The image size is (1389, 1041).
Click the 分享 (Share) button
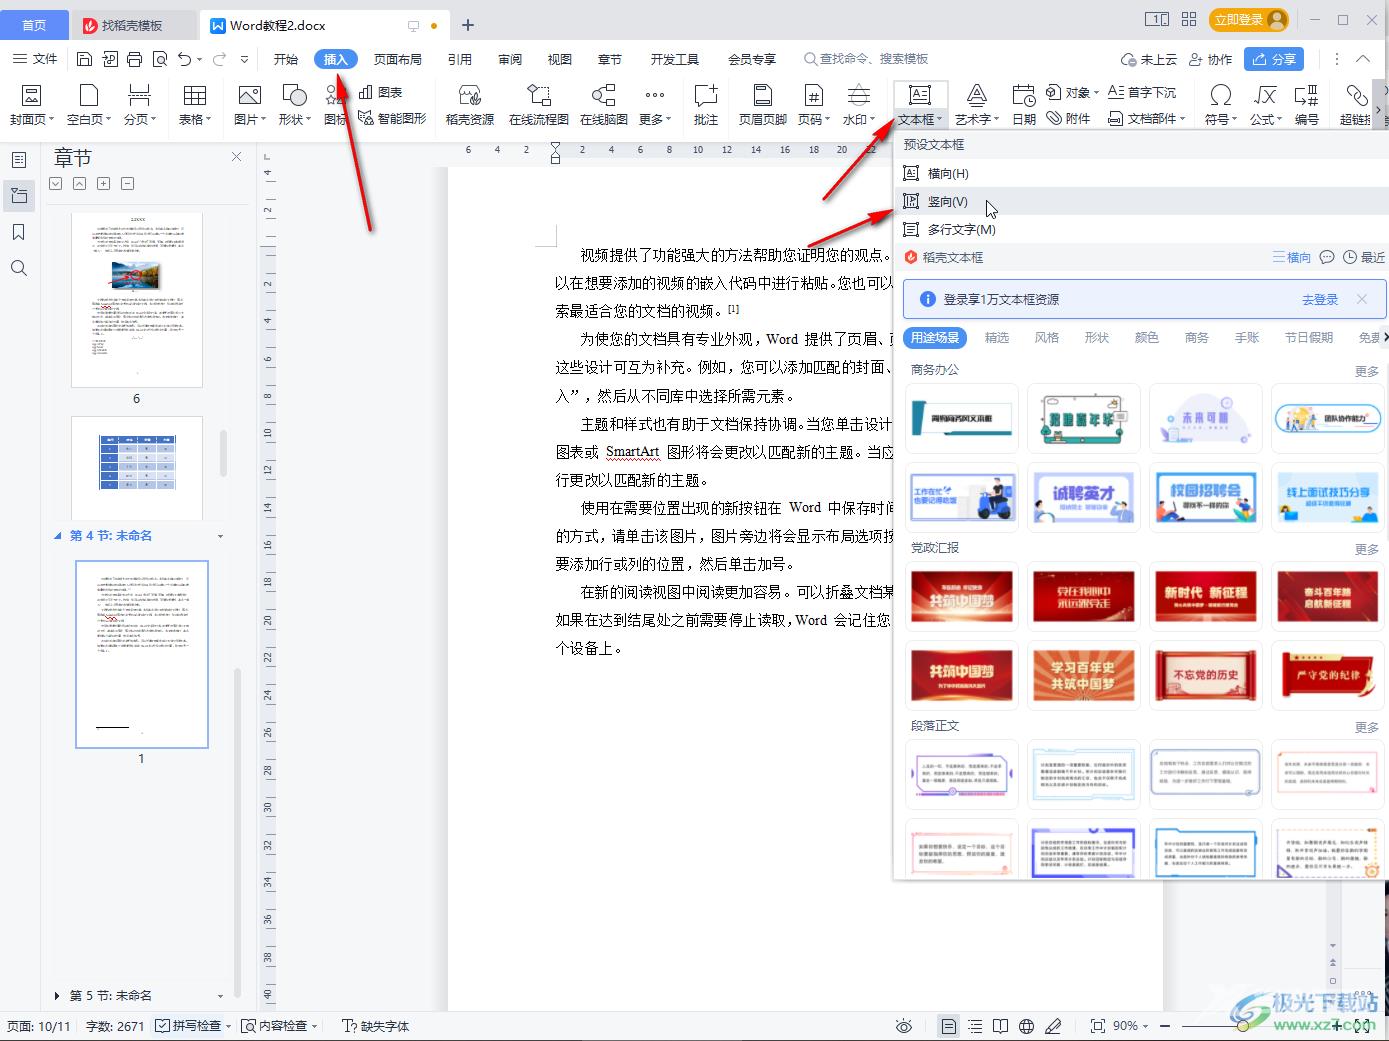[1274, 59]
